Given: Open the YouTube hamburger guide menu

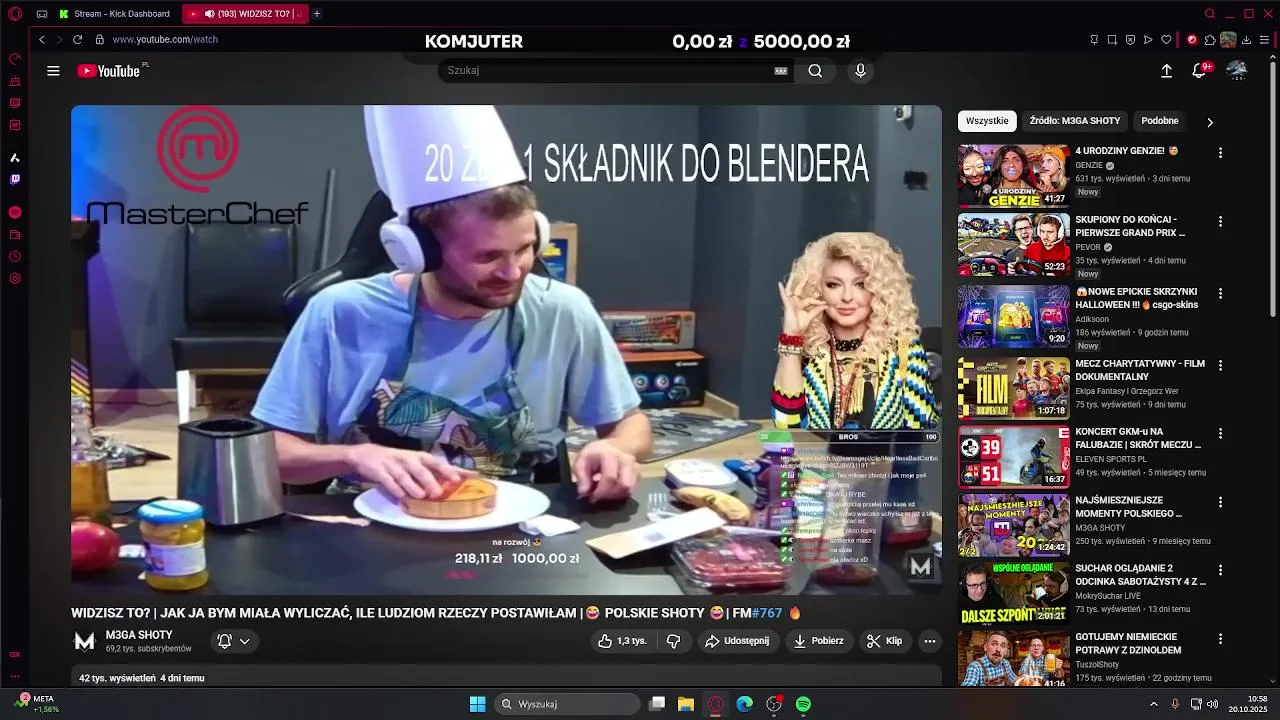Looking at the screenshot, I should pyautogui.click(x=53, y=71).
